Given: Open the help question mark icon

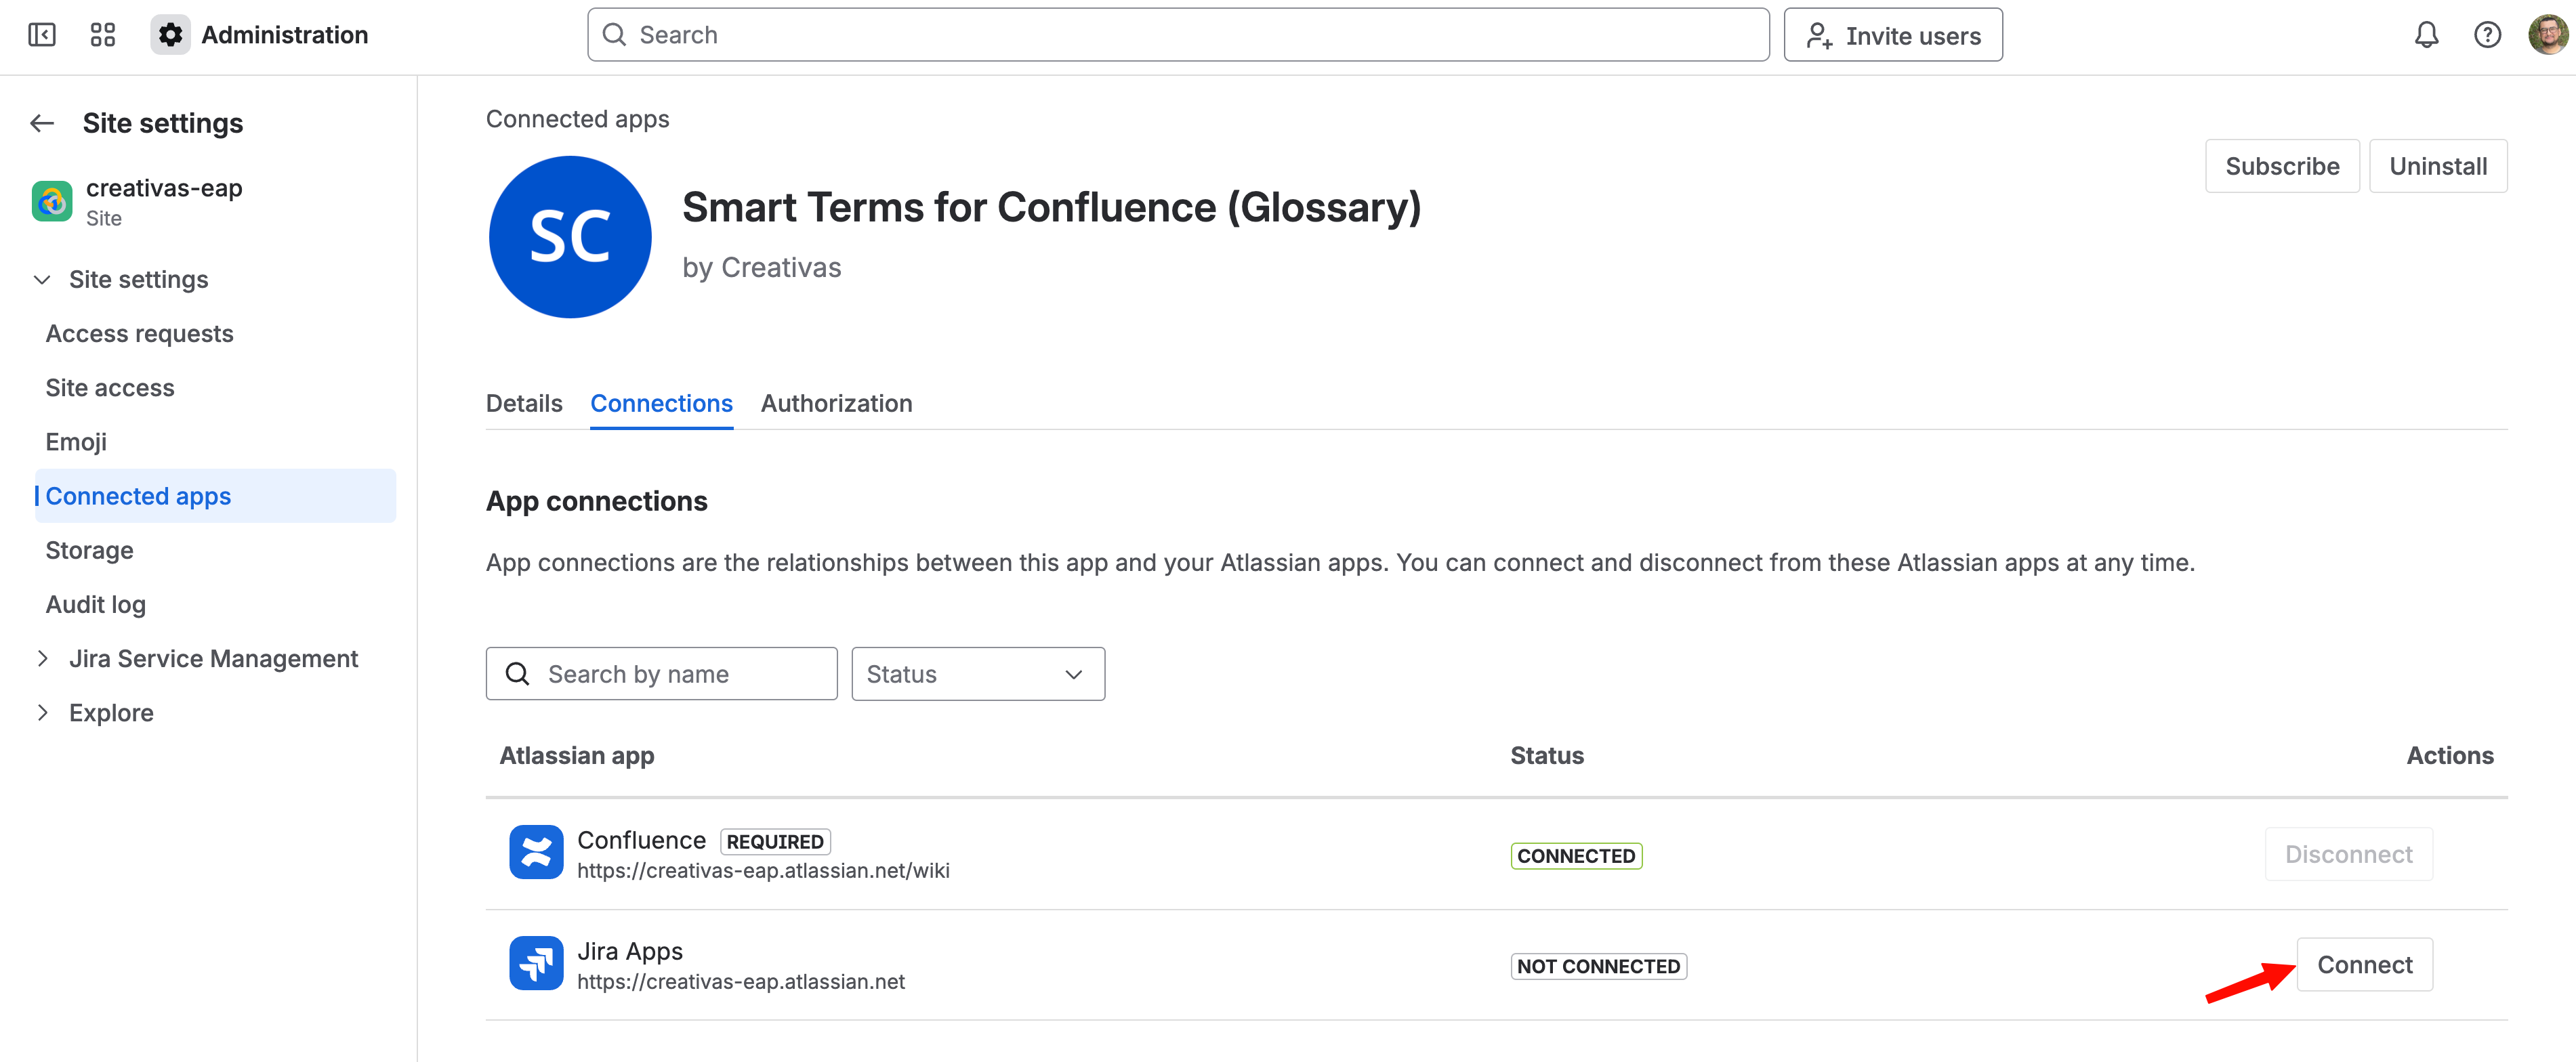Looking at the screenshot, I should coord(2487,35).
